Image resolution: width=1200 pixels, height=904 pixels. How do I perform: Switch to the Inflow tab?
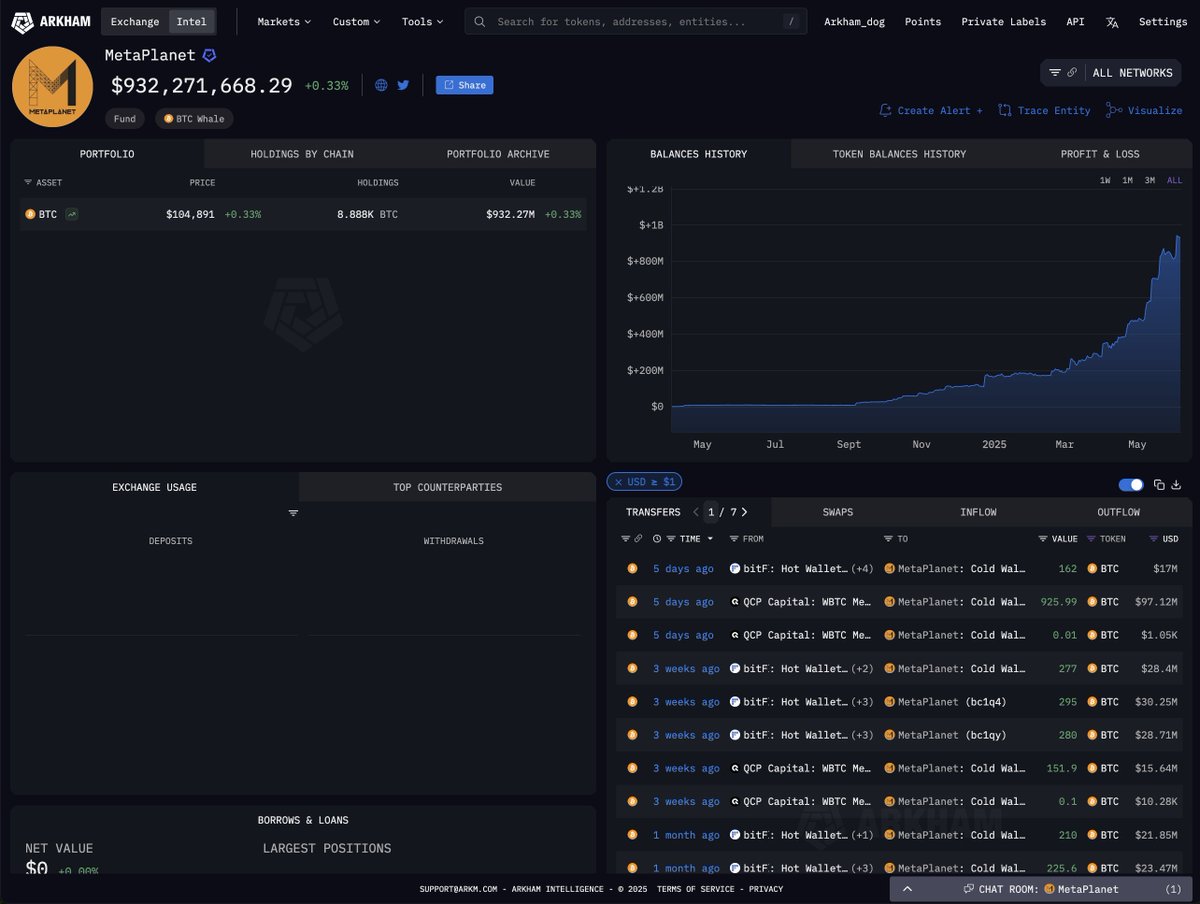(x=978, y=512)
